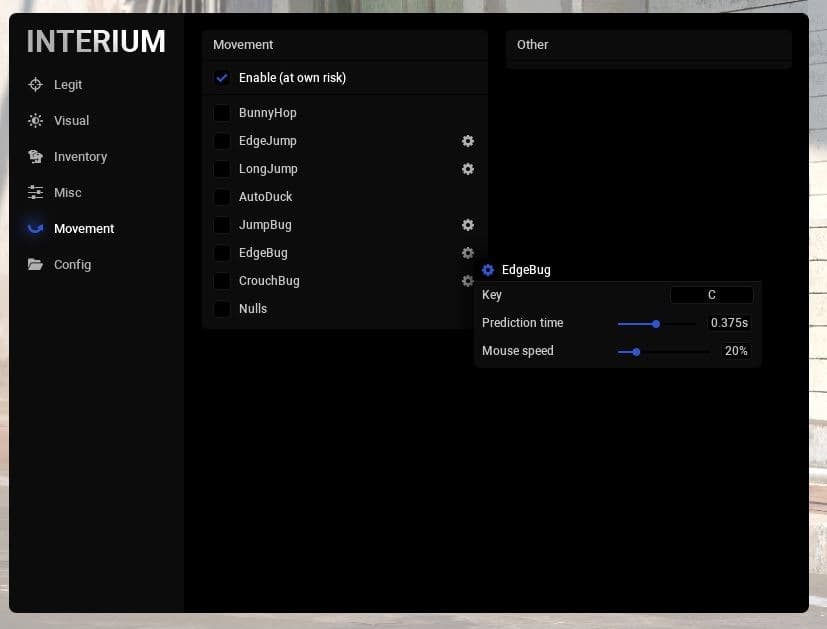Image resolution: width=827 pixels, height=629 pixels.
Task: Click the Legit crosshair icon
Action: tap(36, 85)
